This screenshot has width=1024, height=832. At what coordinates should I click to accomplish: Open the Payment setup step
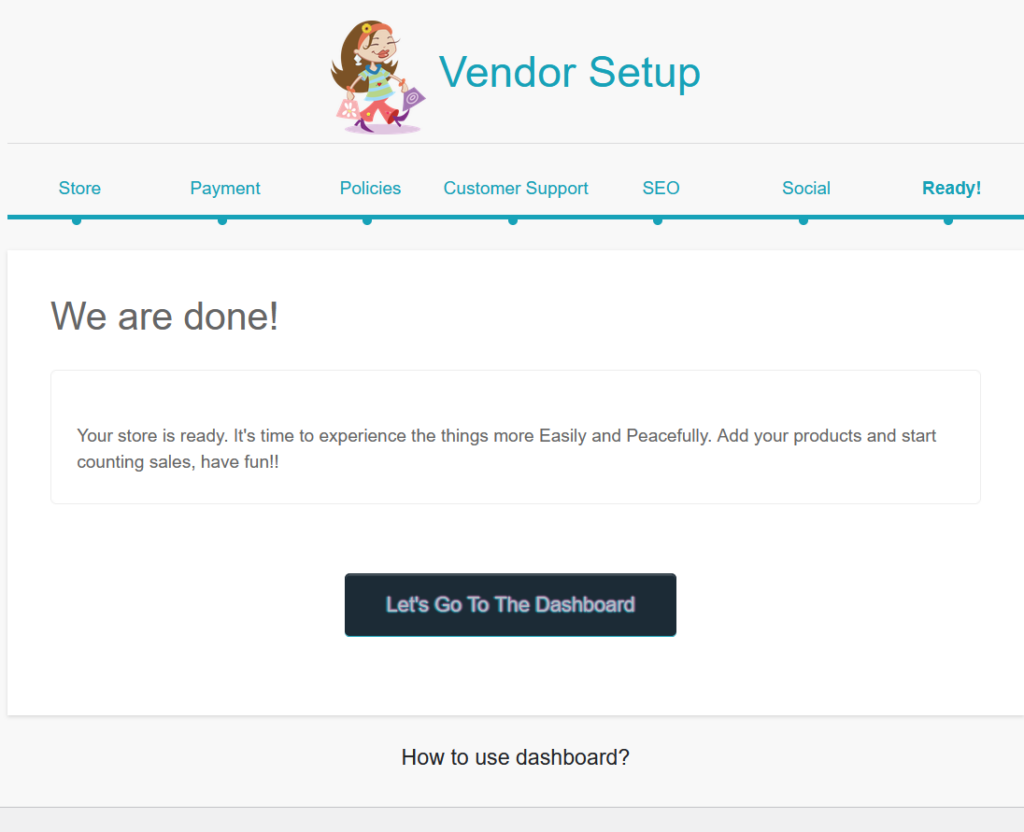click(x=225, y=188)
